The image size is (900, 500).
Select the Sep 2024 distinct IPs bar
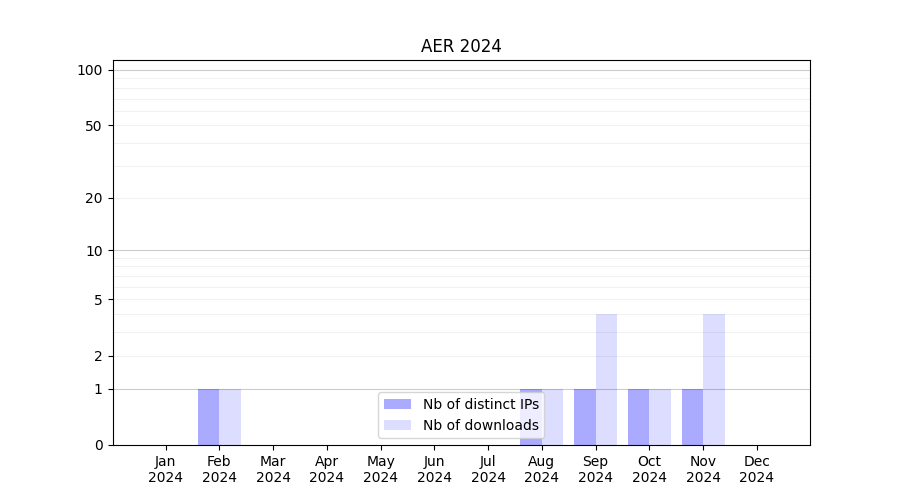pos(584,417)
